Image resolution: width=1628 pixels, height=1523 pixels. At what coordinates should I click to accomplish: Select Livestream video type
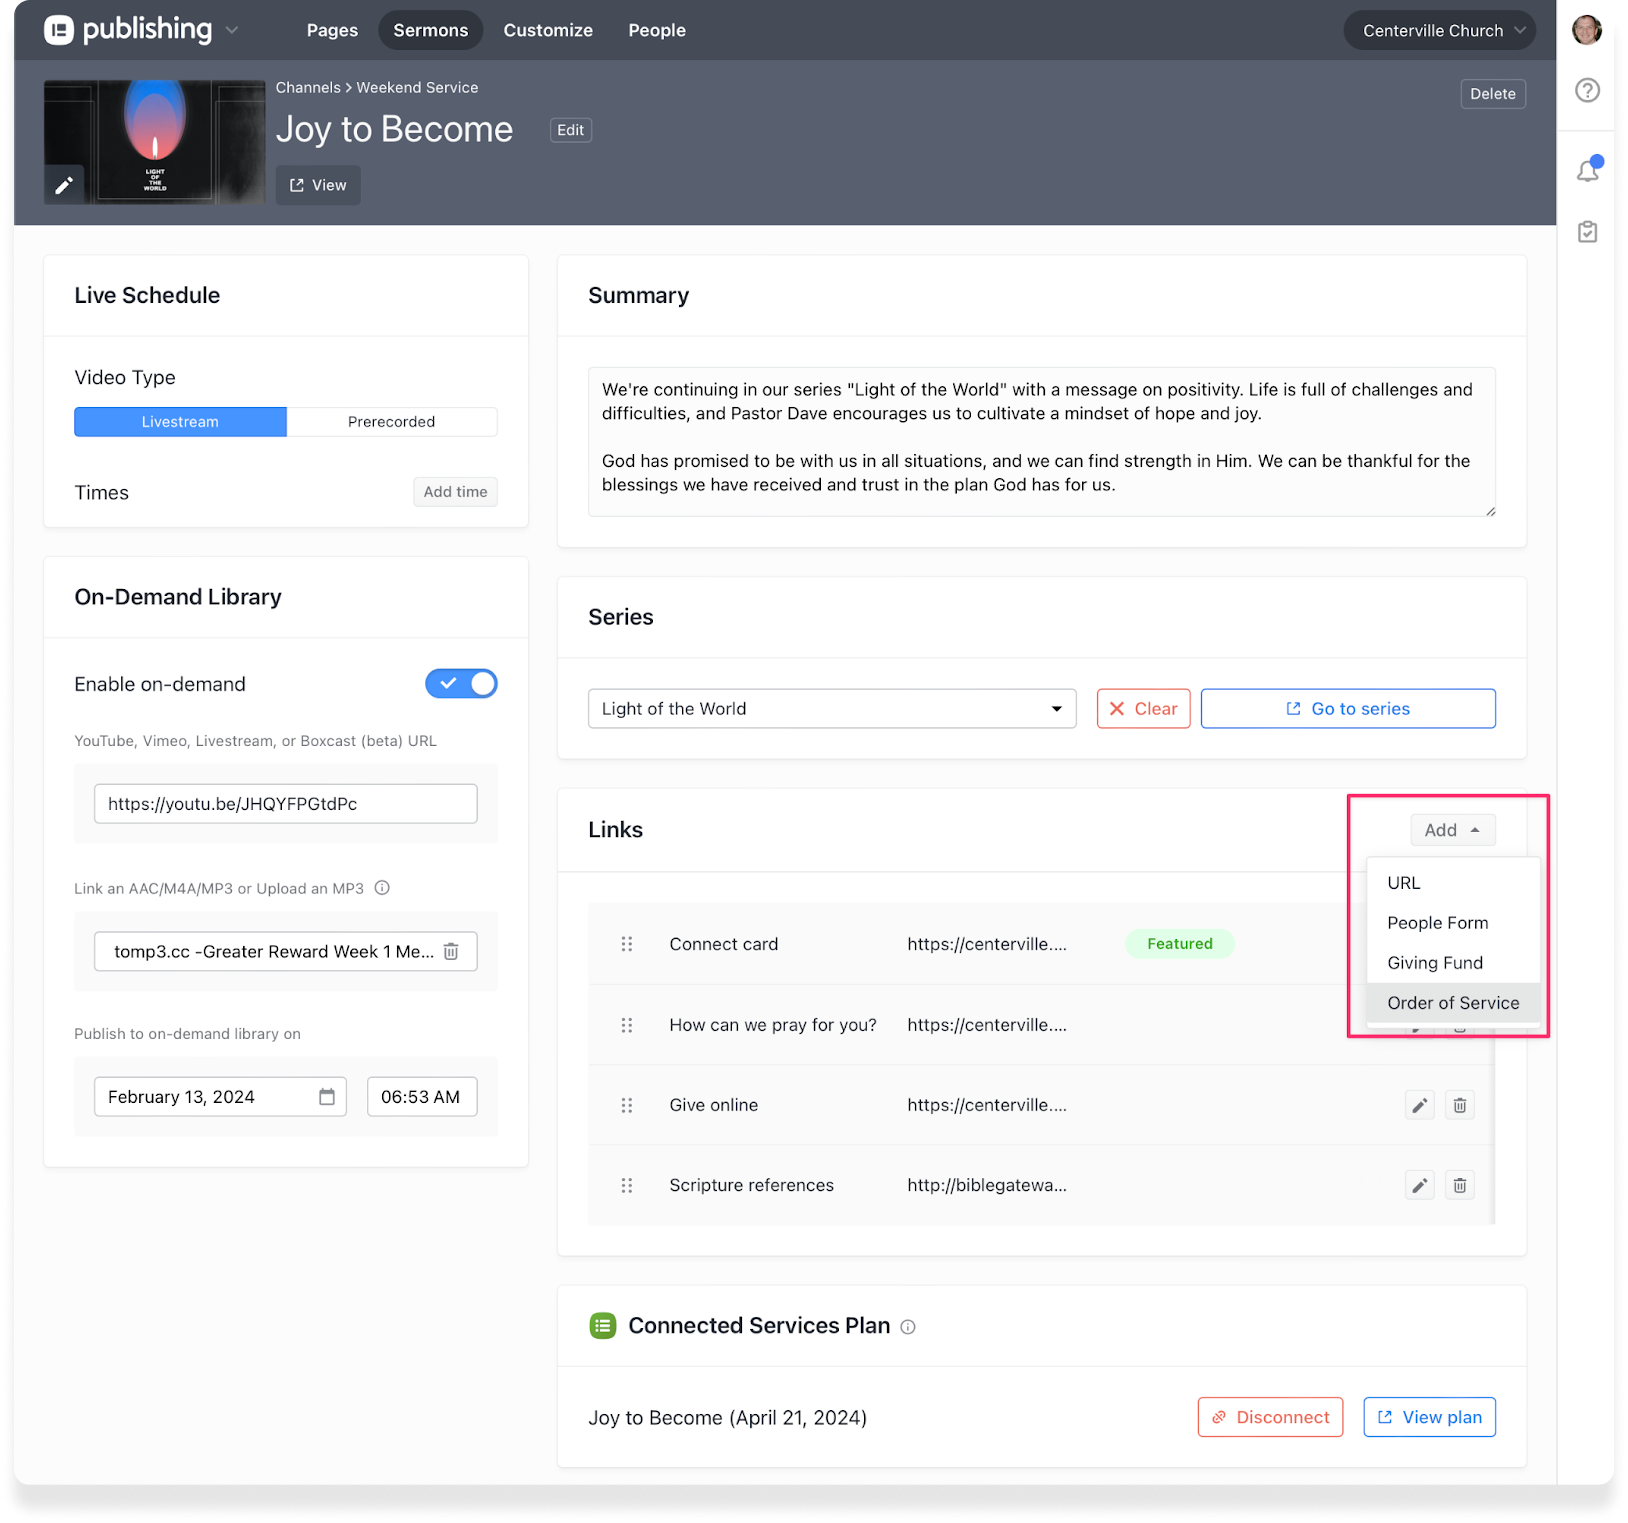point(180,422)
